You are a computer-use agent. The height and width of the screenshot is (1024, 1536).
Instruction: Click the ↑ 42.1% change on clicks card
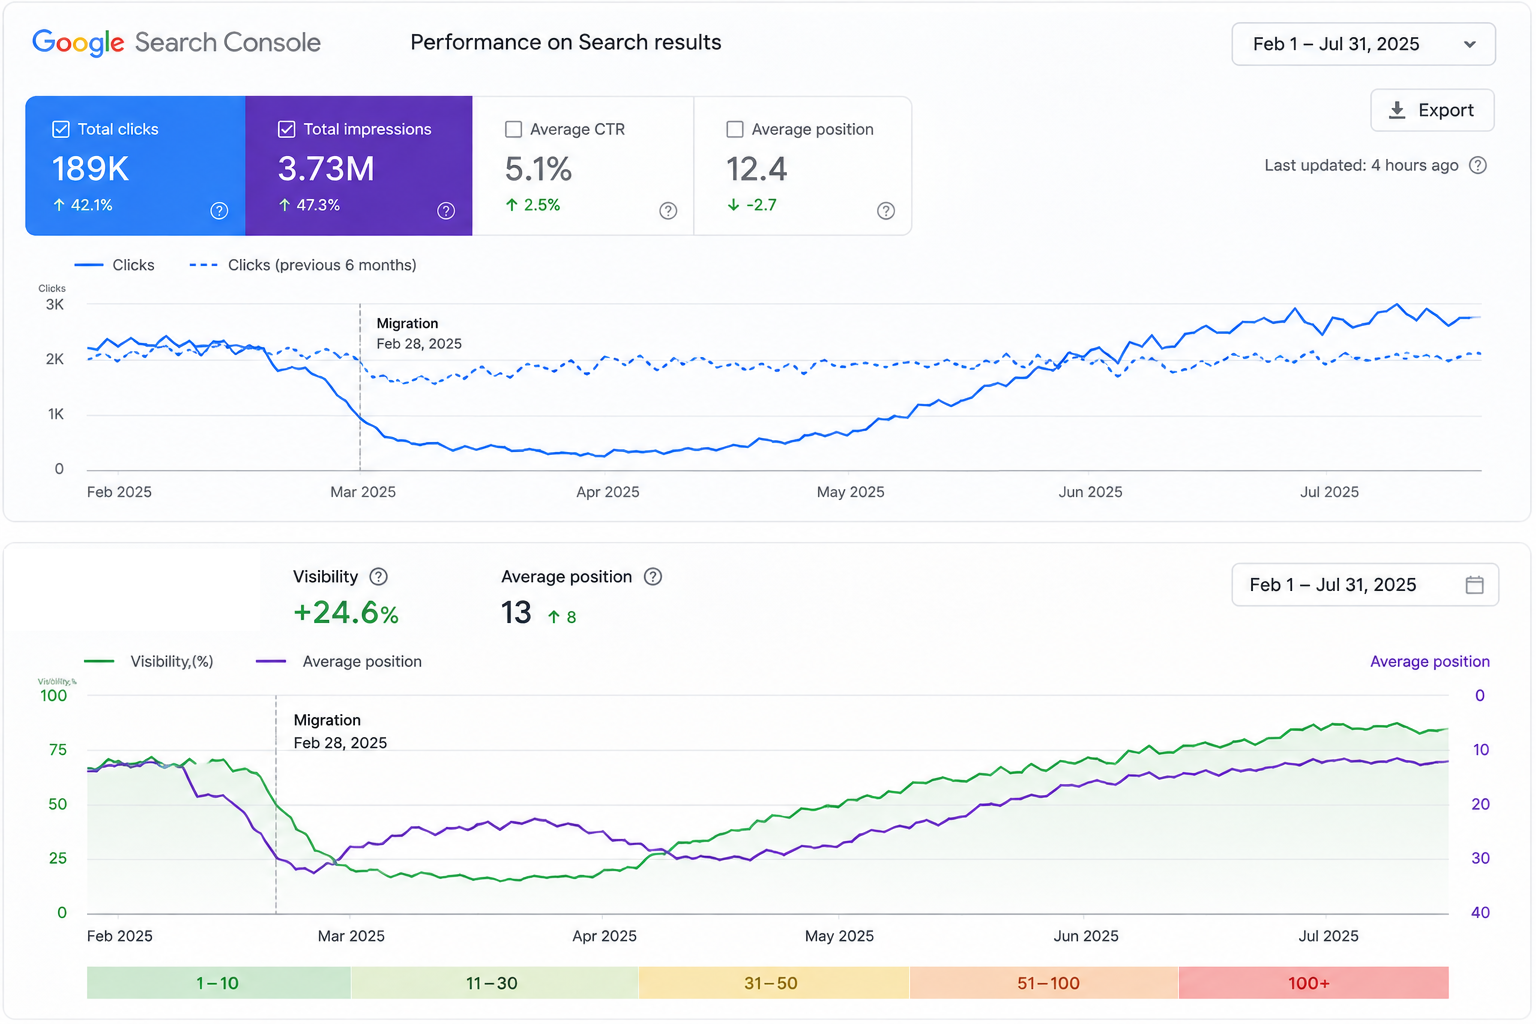click(x=83, y=205)
